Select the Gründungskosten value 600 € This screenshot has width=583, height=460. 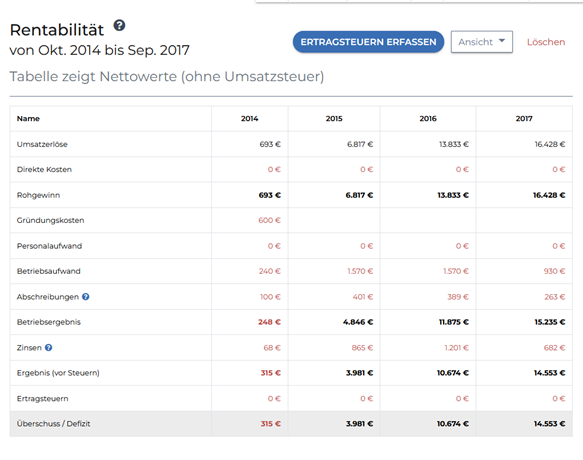click(270, 221)
